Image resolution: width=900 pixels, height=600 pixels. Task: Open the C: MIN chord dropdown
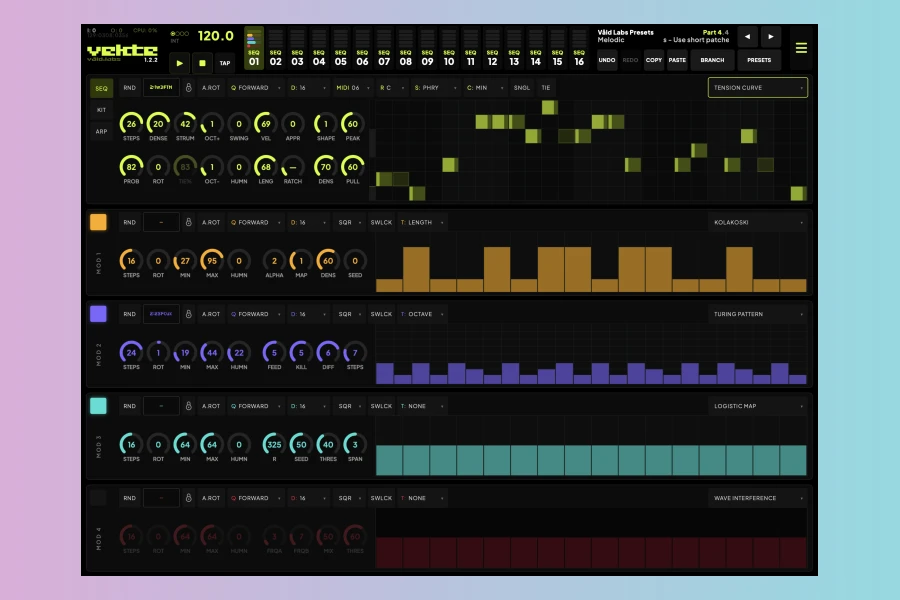[x=484, y=88]
